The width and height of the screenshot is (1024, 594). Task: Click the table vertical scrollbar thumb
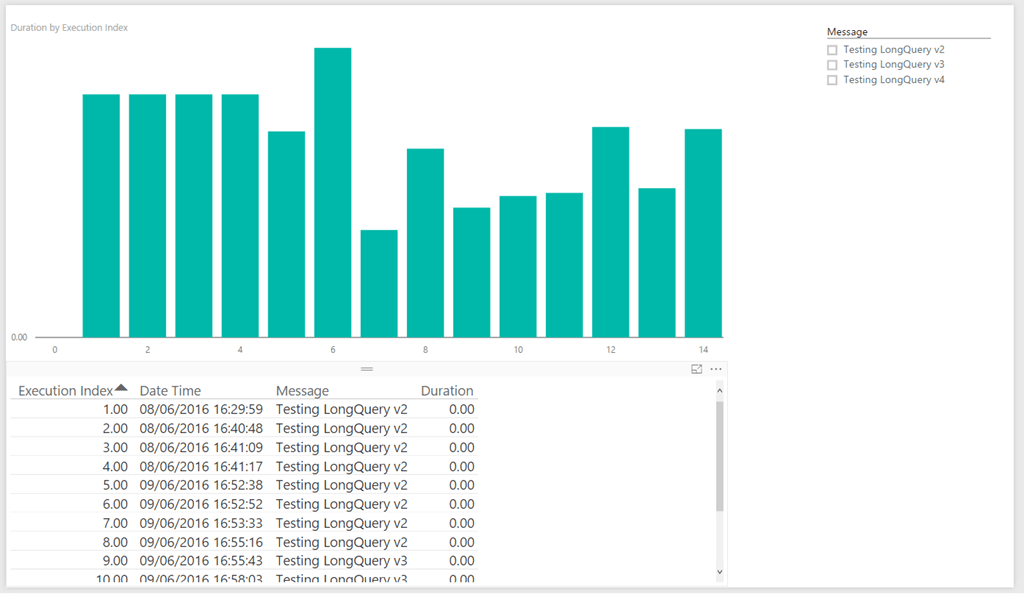720,456
